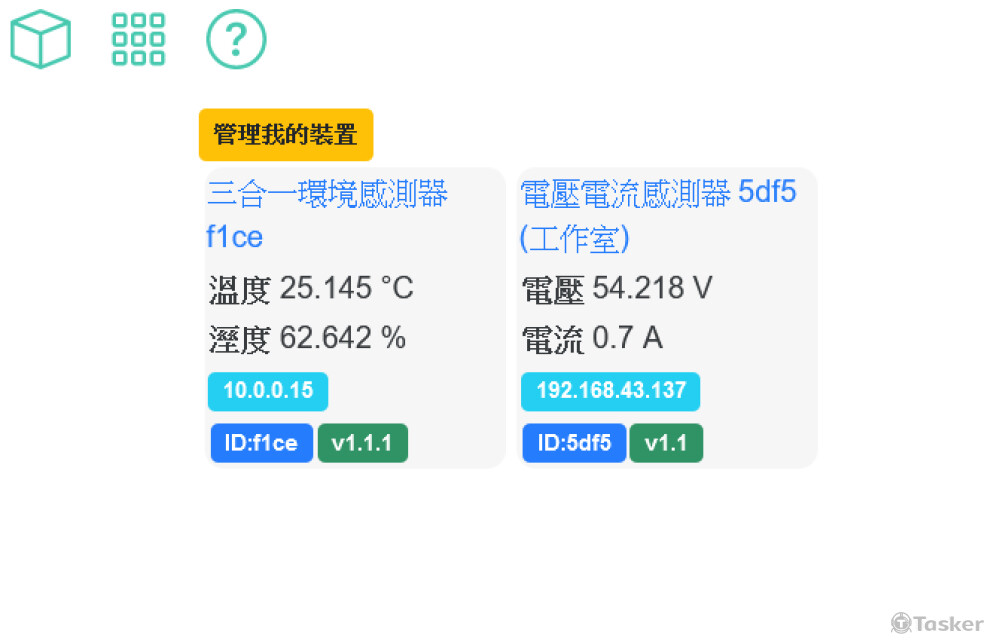1000x644 pixels.
Task: Click the v1.1.1 version badge
Action: tap(362, 443)
